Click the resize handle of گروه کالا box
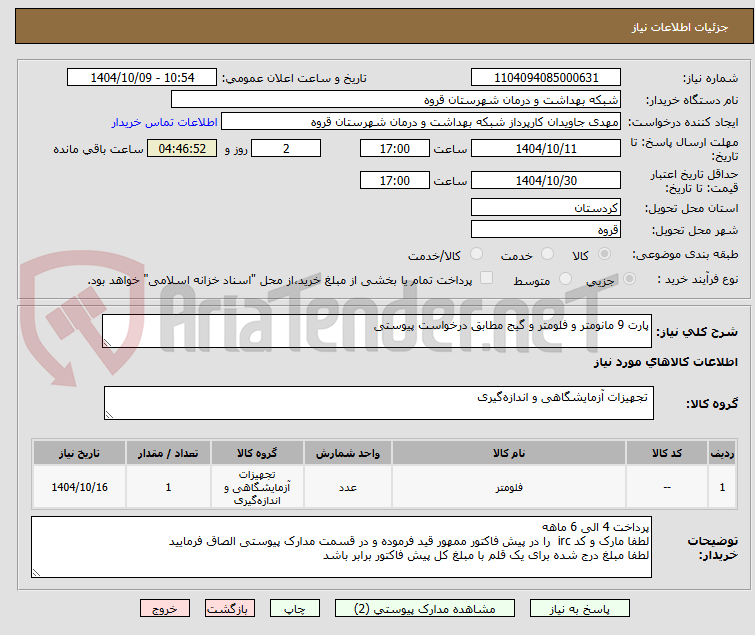Screen dimensions: 755x635 109,415
